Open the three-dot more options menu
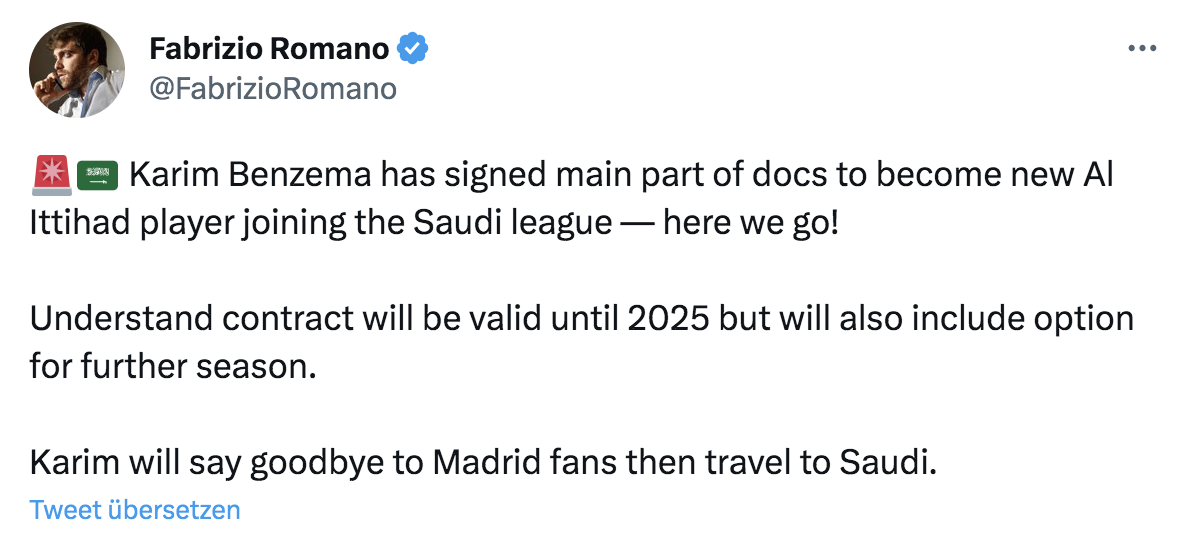 [1141, 49]
